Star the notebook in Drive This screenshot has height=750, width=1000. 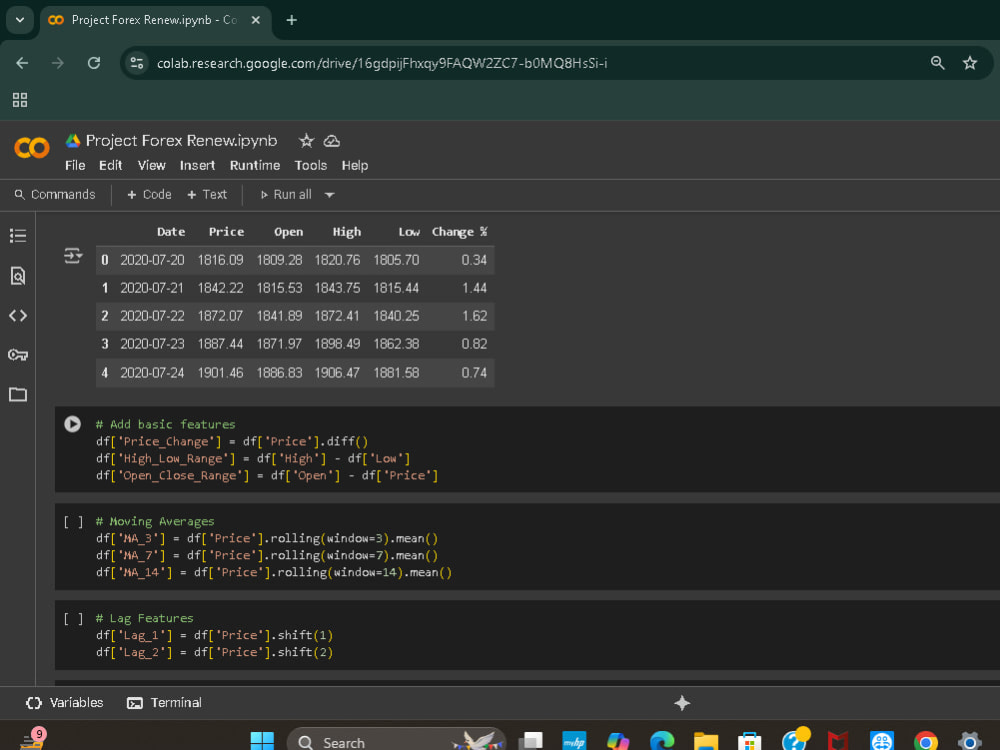pos(306,141)
